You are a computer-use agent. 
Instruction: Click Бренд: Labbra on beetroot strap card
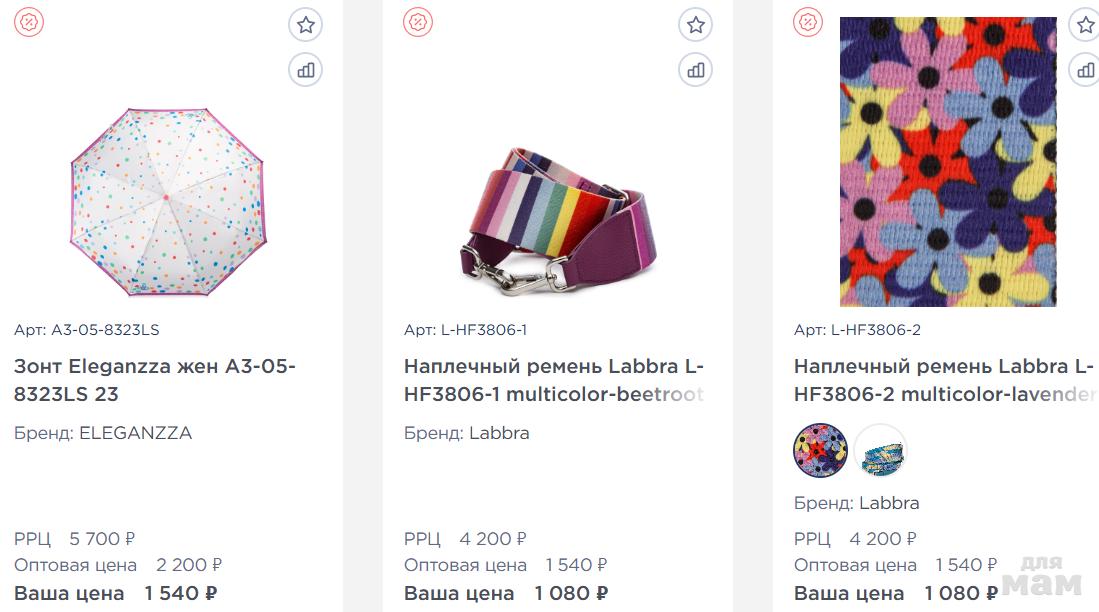click(467, 433)
